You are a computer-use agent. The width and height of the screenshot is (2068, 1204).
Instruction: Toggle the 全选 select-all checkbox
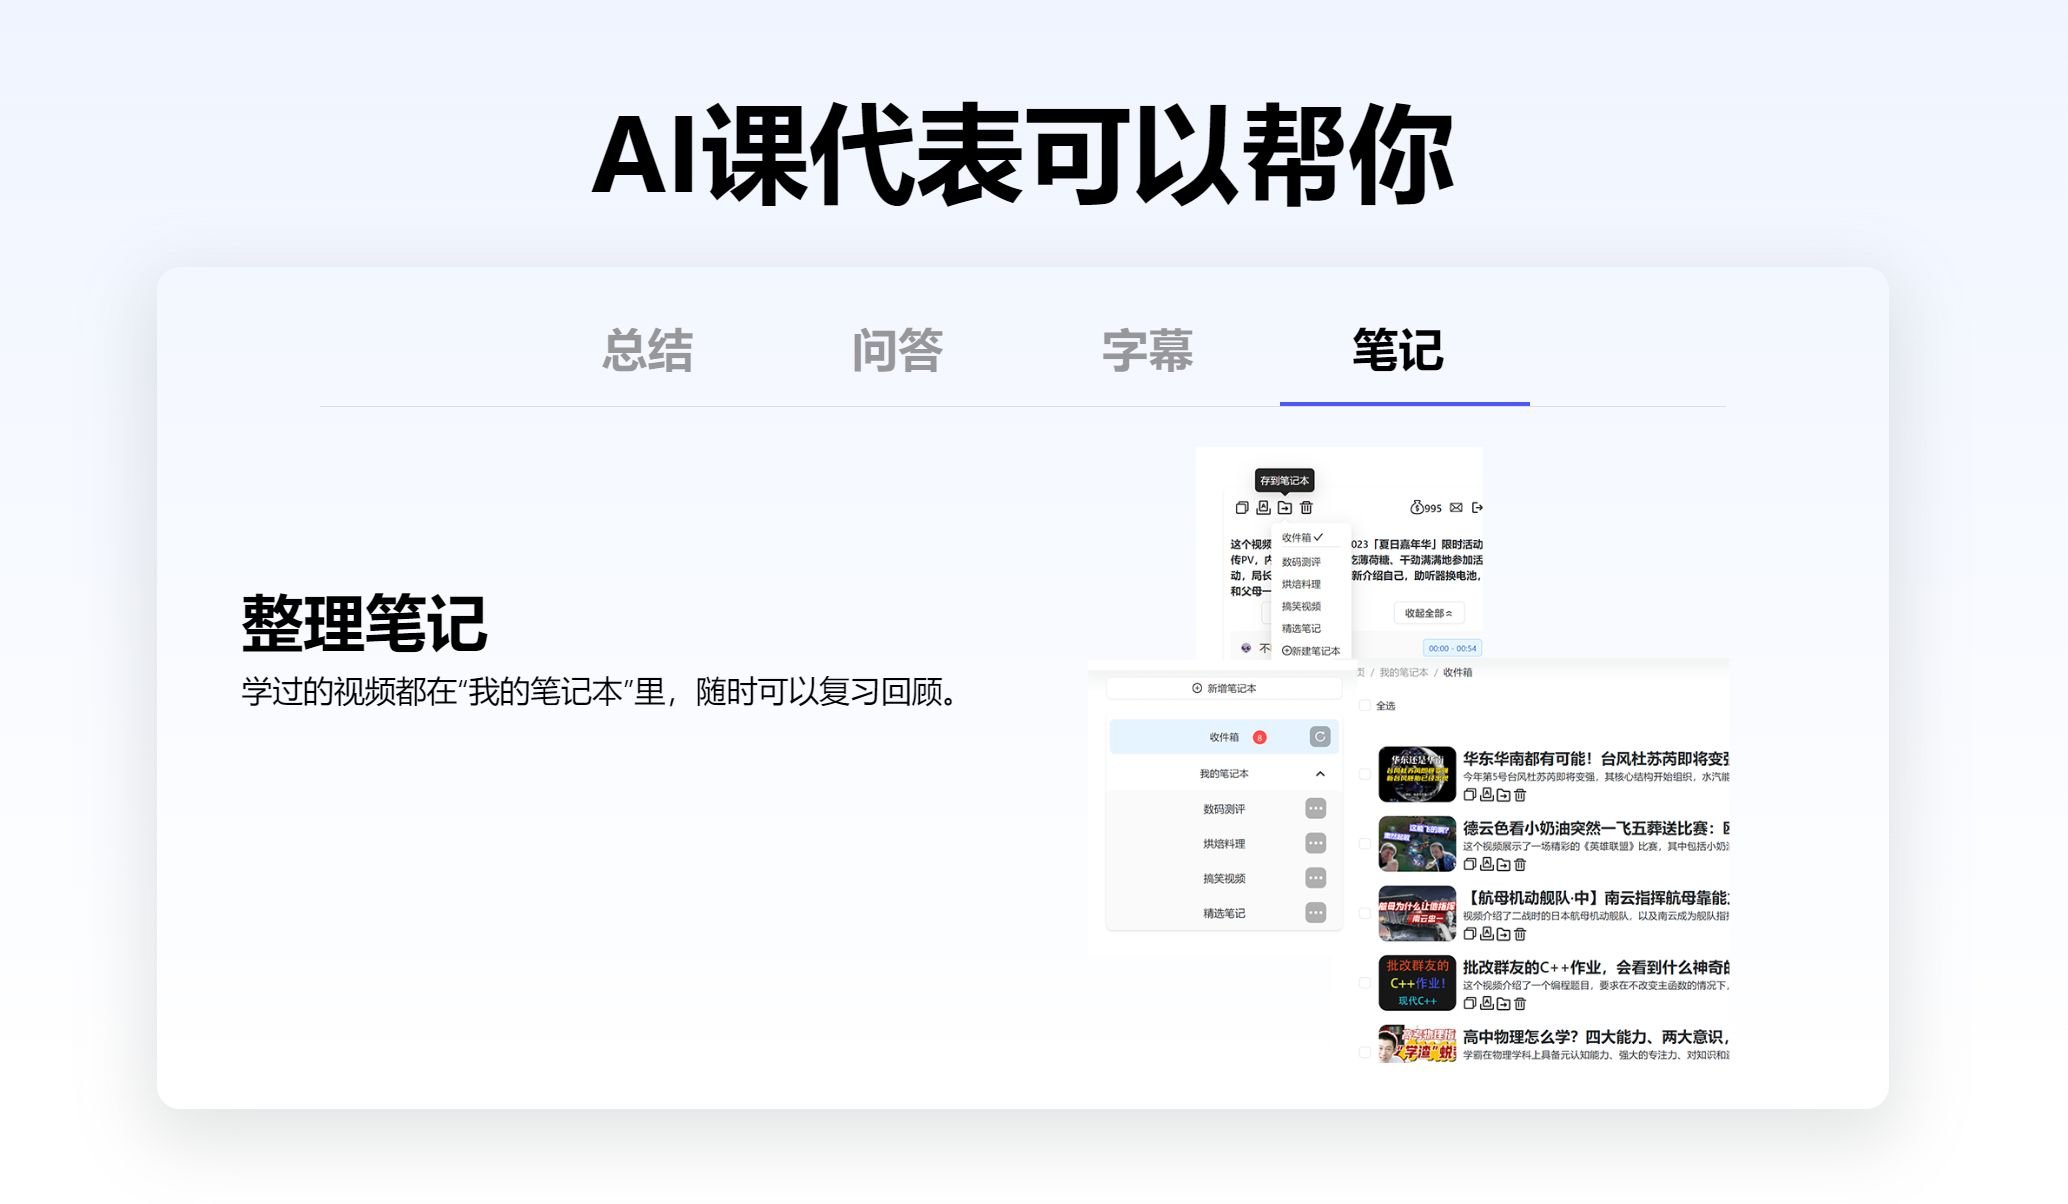[x=1364, y=705]
